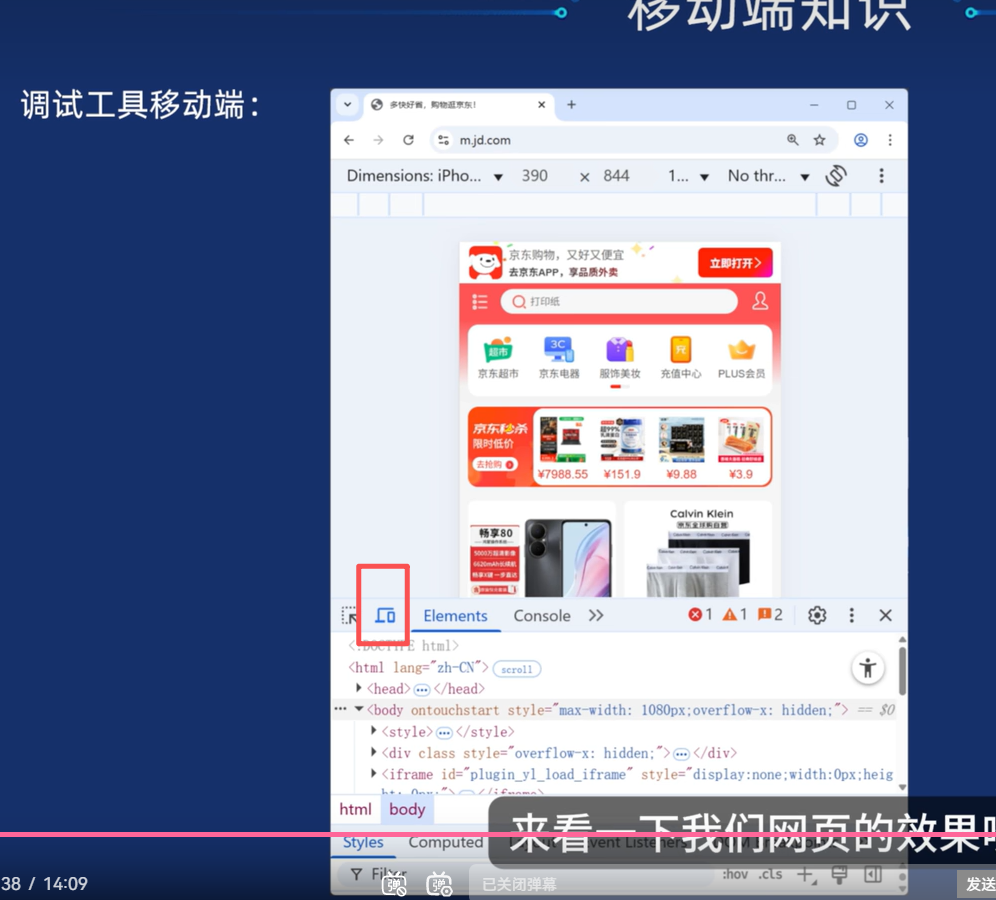996x900 pixels.
Task: Switch to the Console tab
Action: [x=542, y=615]
